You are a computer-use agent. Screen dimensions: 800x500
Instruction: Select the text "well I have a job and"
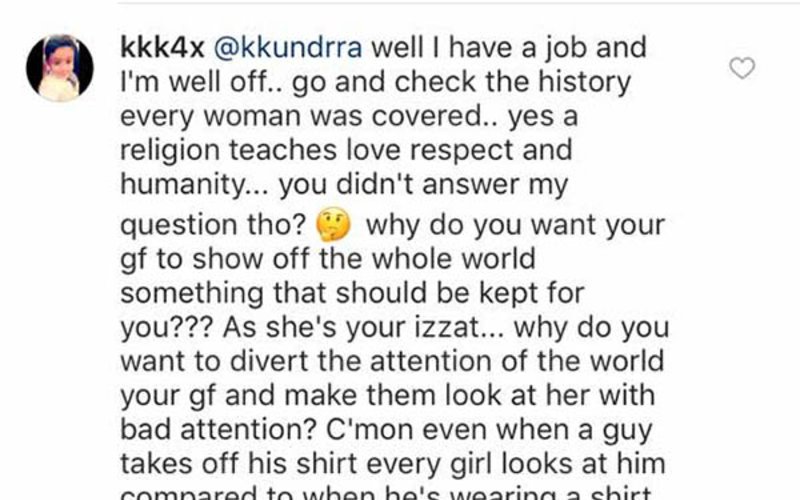coord(509,47)
